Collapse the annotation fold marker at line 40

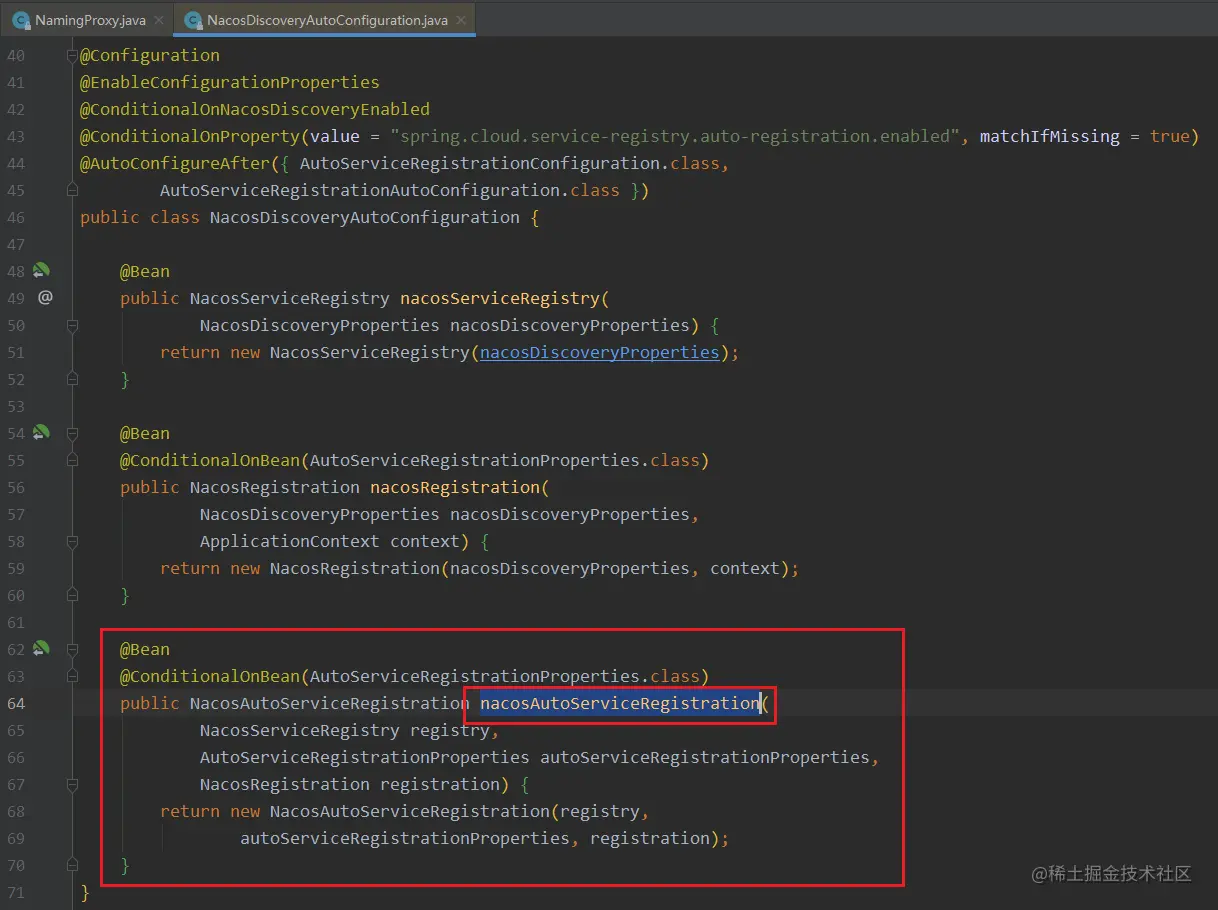pos(72,55)
